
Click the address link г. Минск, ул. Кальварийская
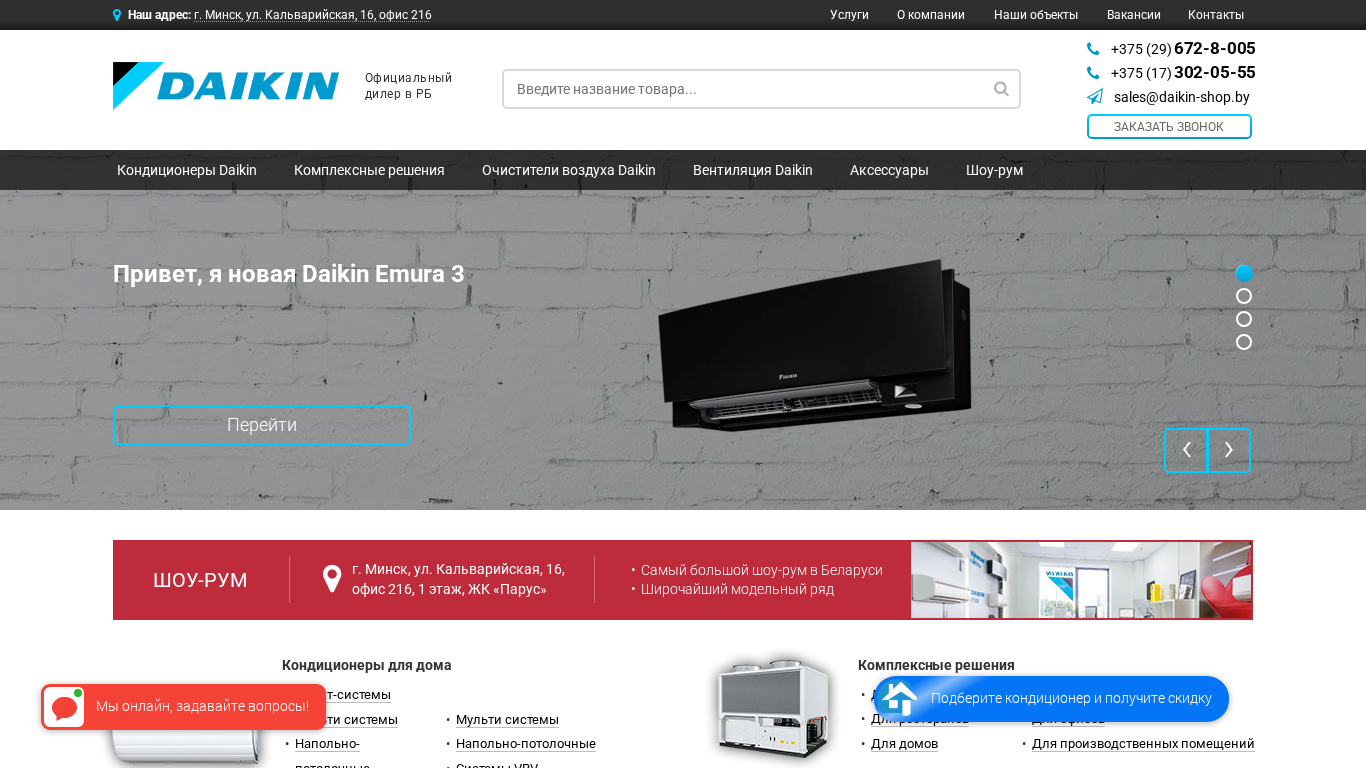pyautogui.click(x=313, y=15)
